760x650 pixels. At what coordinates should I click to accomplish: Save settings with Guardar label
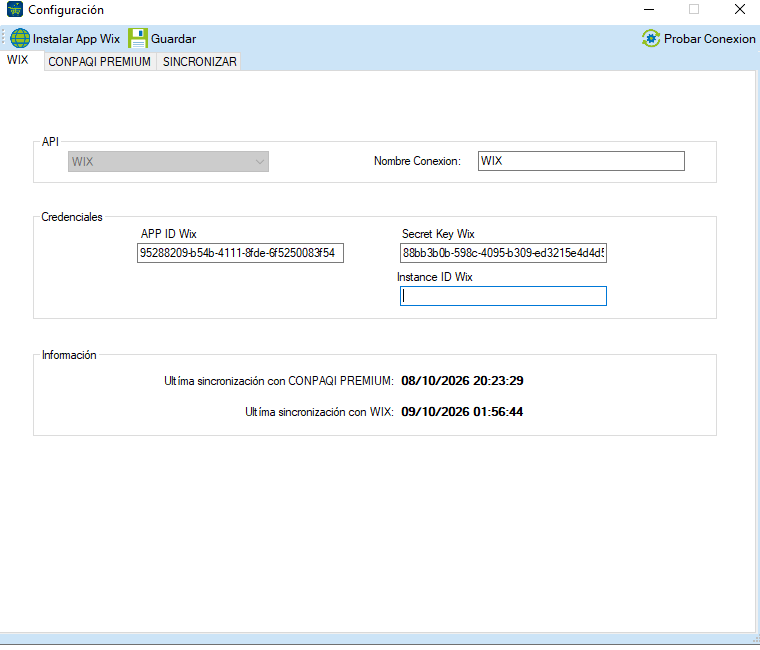(x=174, y=39)
